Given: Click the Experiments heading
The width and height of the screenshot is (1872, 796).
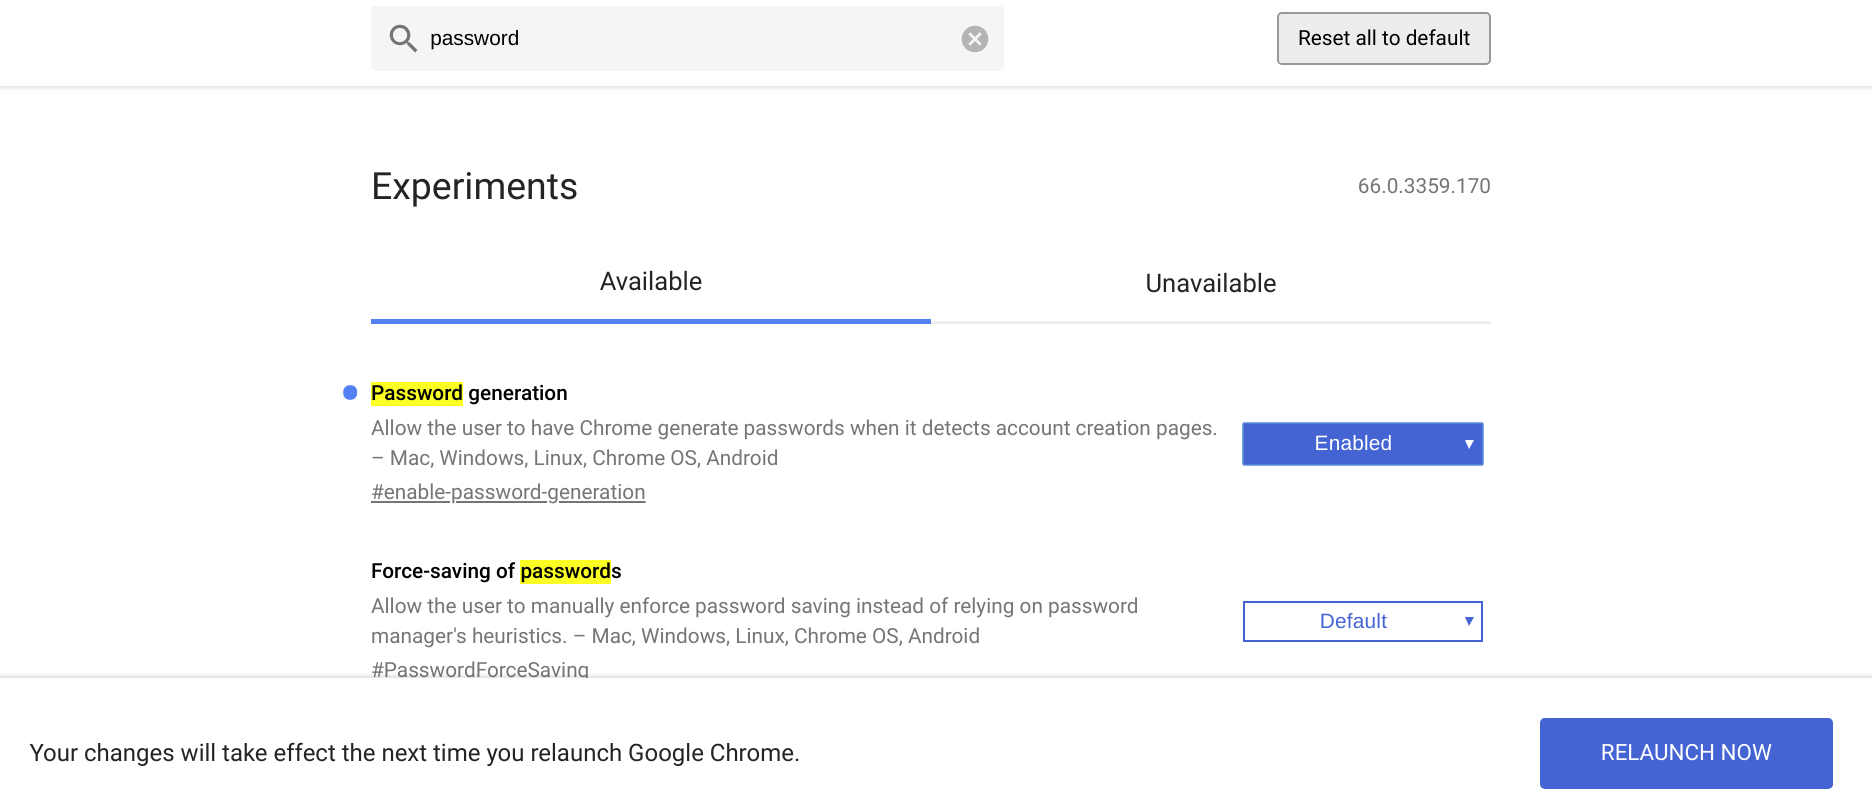Looking at the screenshot, I should point(474,187).
